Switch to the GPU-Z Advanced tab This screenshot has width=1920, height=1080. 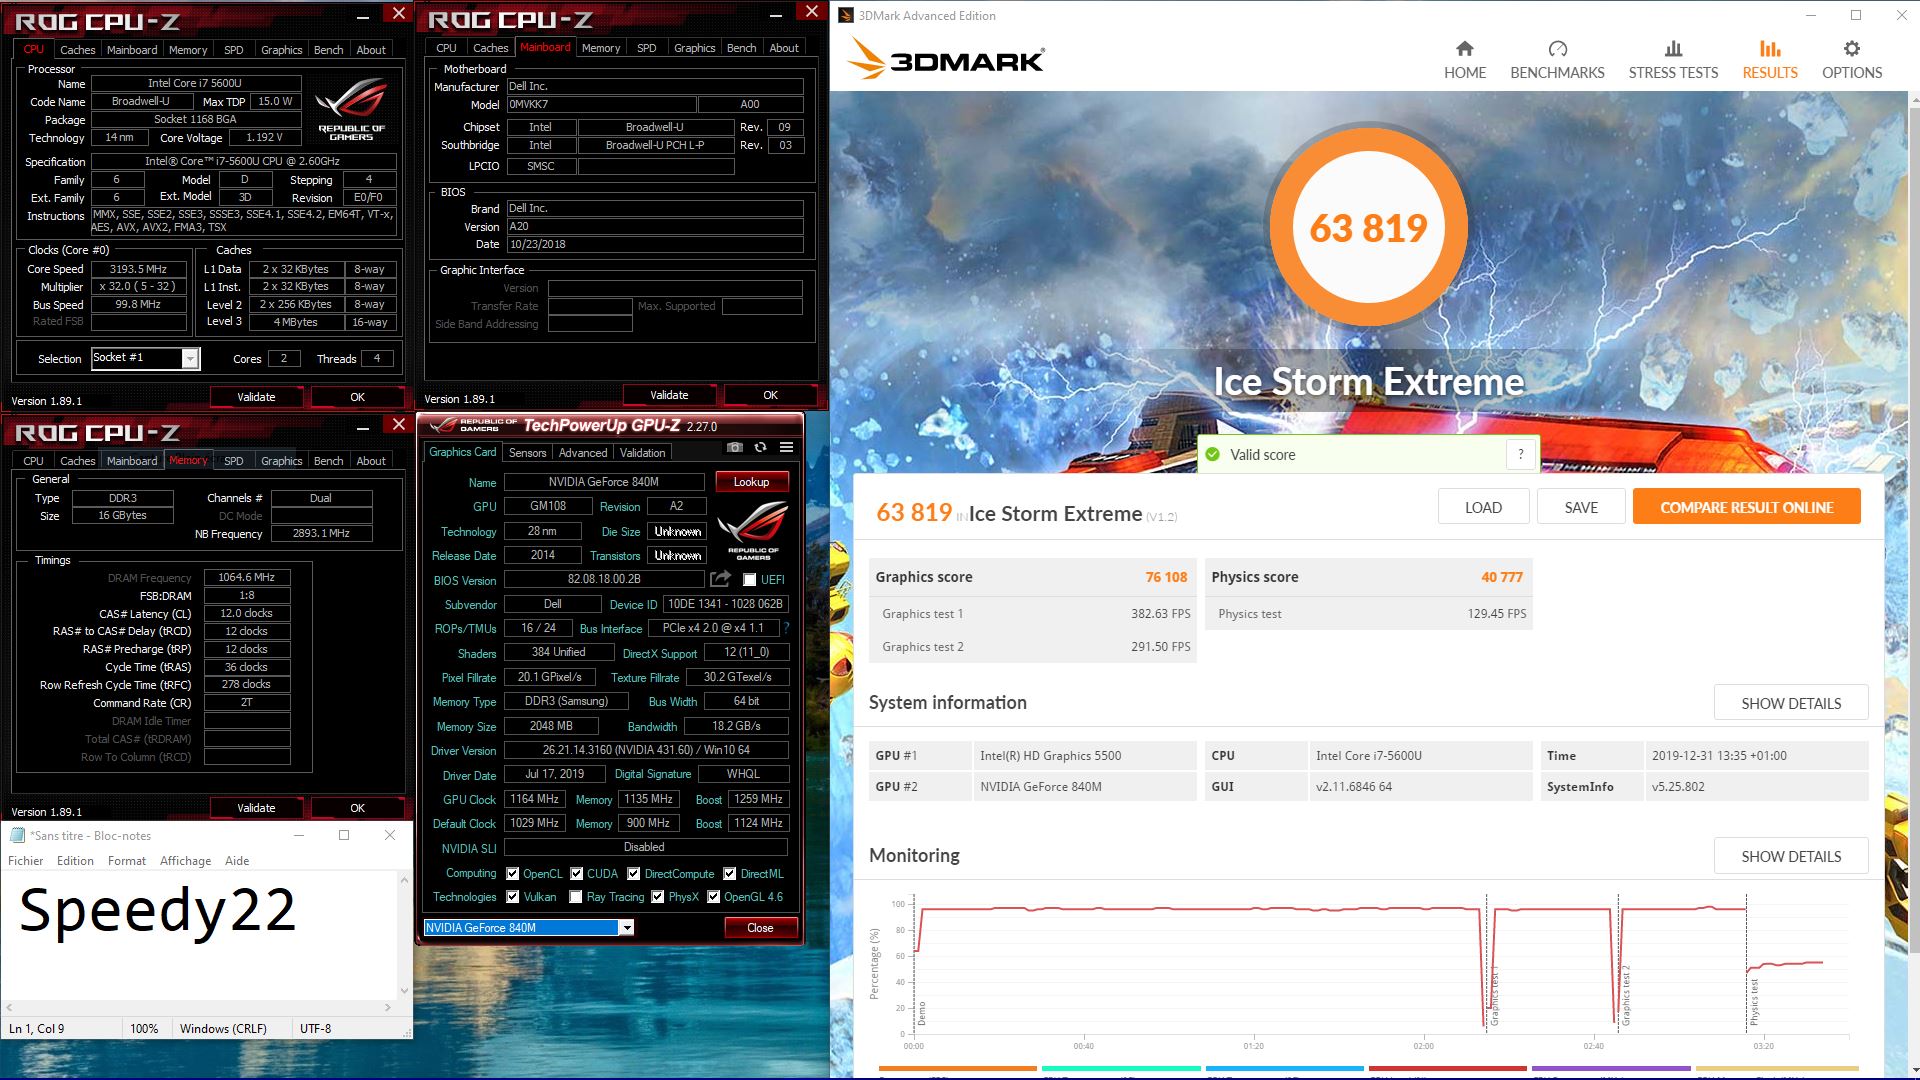(583, 453)
